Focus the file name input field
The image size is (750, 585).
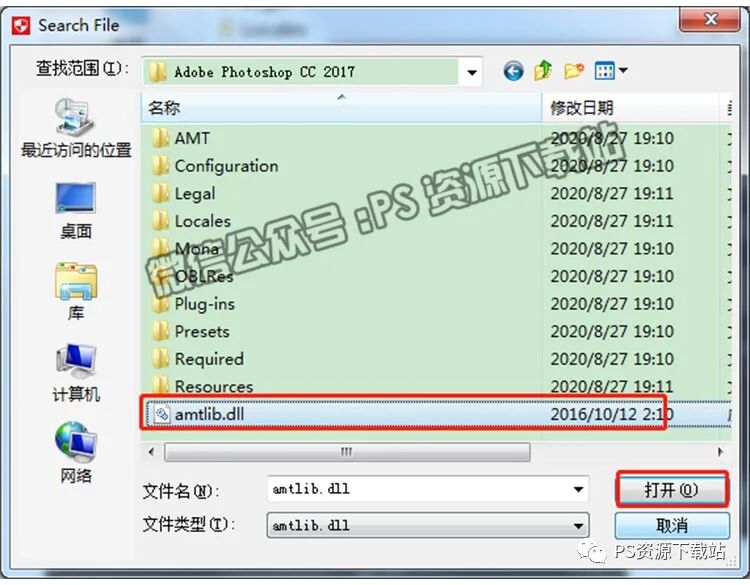pyautogui.click(x=420, y=489)
